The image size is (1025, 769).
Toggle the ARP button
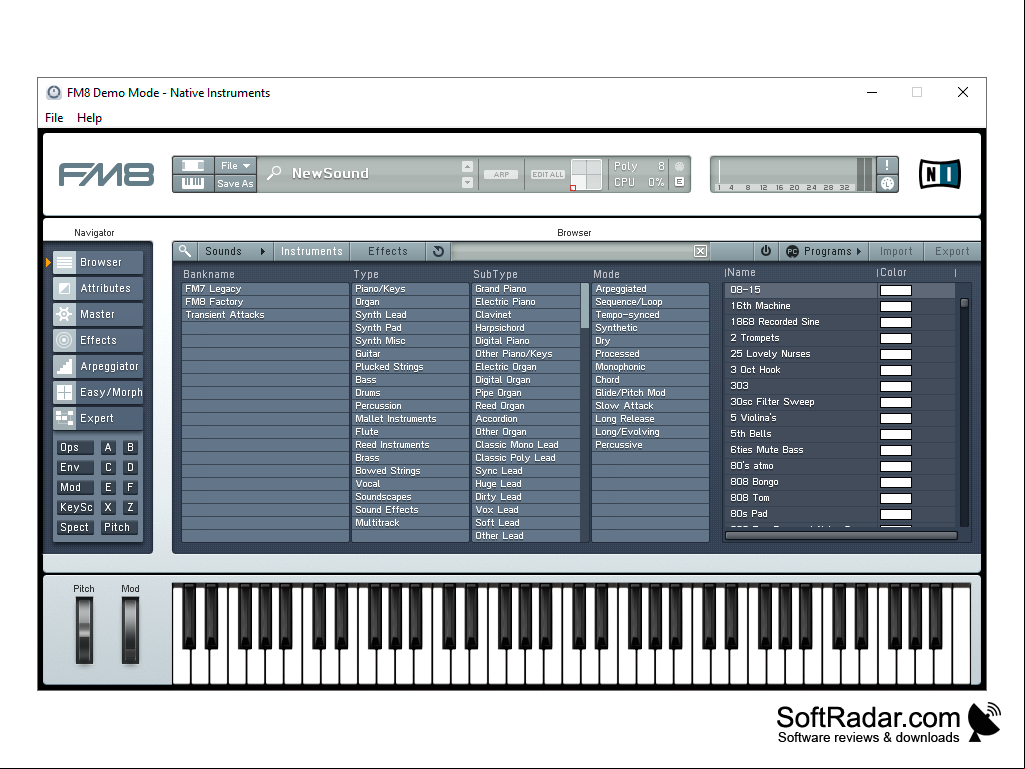tap(501, 175)
